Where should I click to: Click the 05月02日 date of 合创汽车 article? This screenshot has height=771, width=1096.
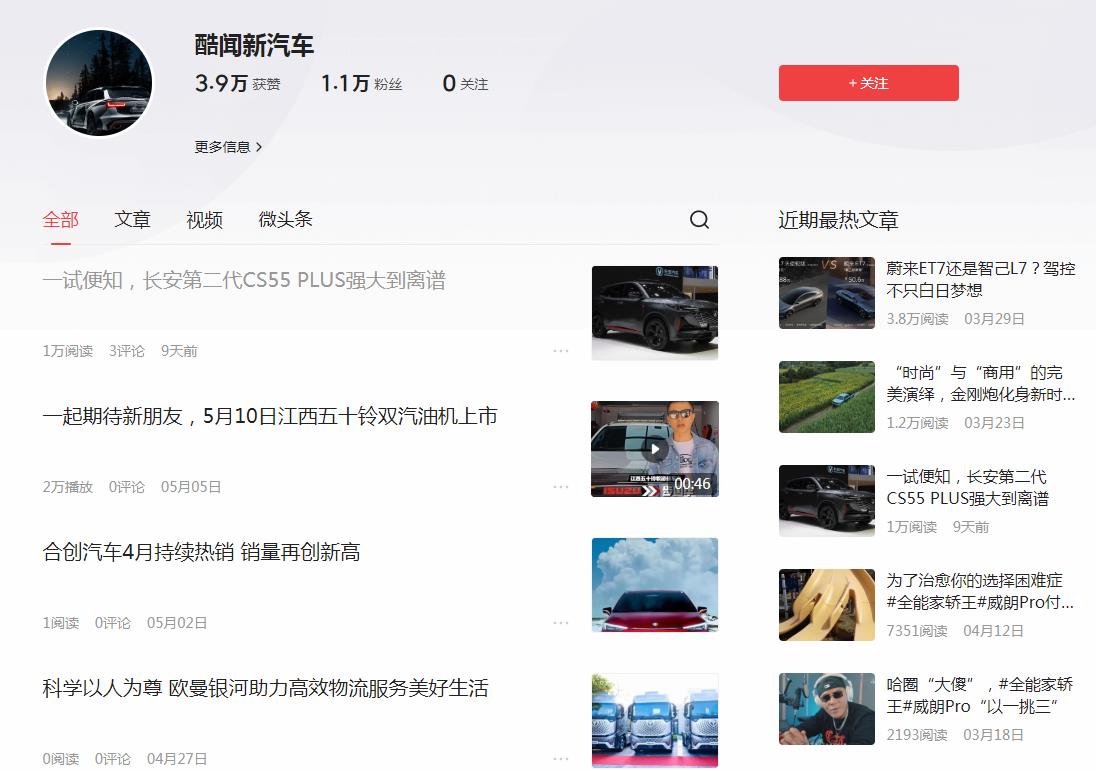[x=177, y=623]
